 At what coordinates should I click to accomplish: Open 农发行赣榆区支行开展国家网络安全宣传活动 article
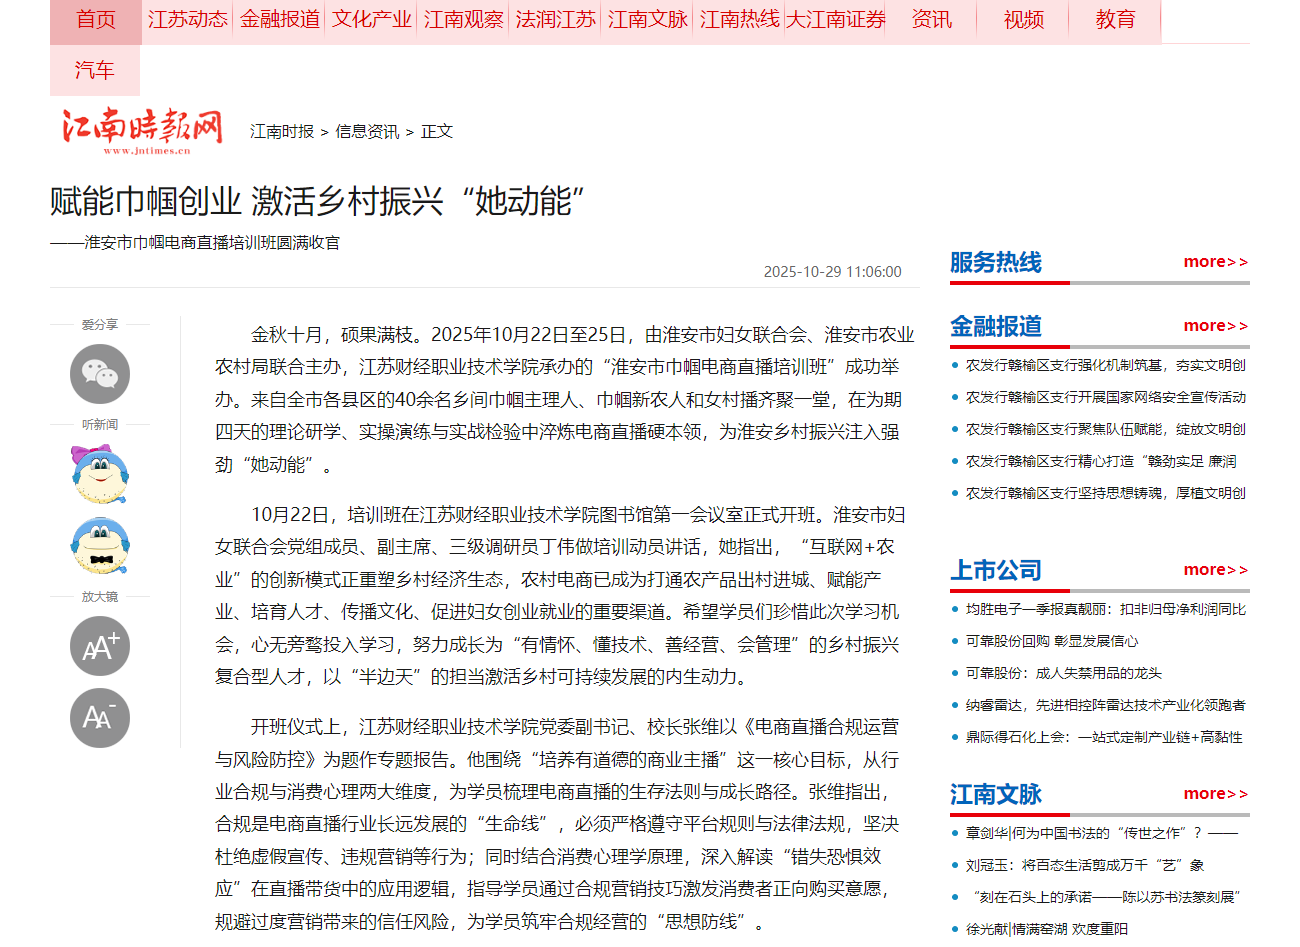point(1105,397)
